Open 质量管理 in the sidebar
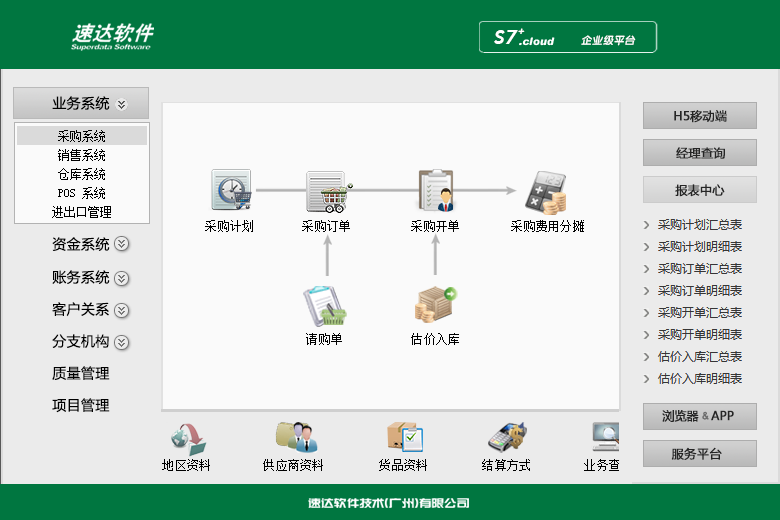This screenshot has width=780, height=520. 81,373
